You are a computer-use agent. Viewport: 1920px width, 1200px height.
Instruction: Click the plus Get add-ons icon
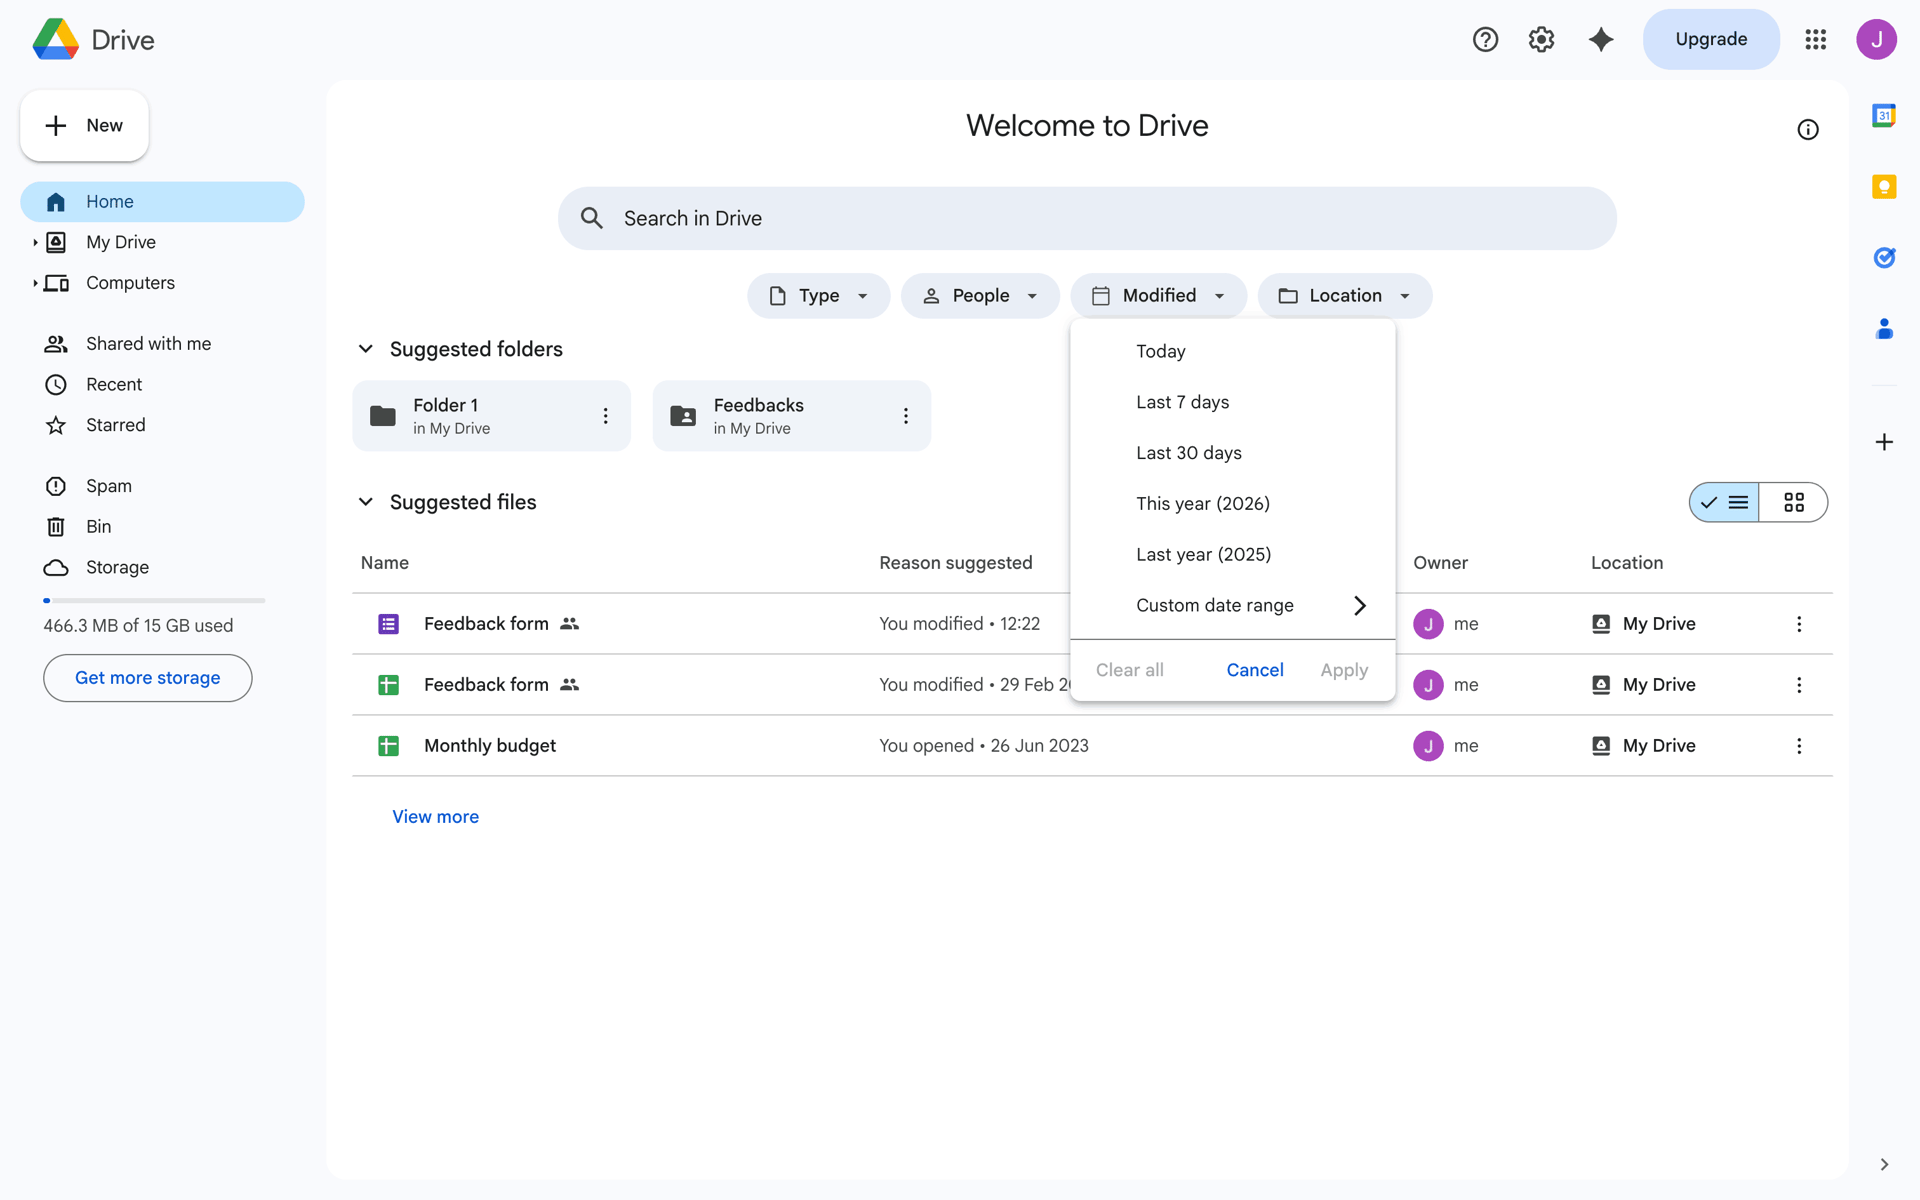coord(1884,442)
